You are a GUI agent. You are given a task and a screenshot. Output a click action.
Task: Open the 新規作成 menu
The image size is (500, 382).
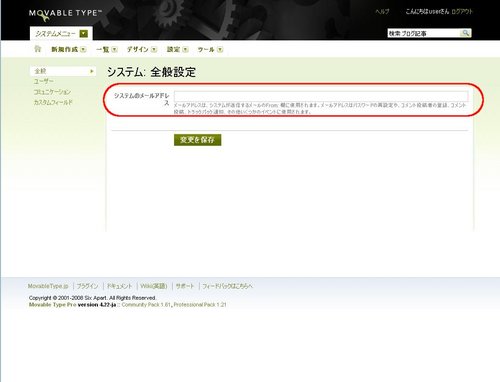click(x=64, y=49)
